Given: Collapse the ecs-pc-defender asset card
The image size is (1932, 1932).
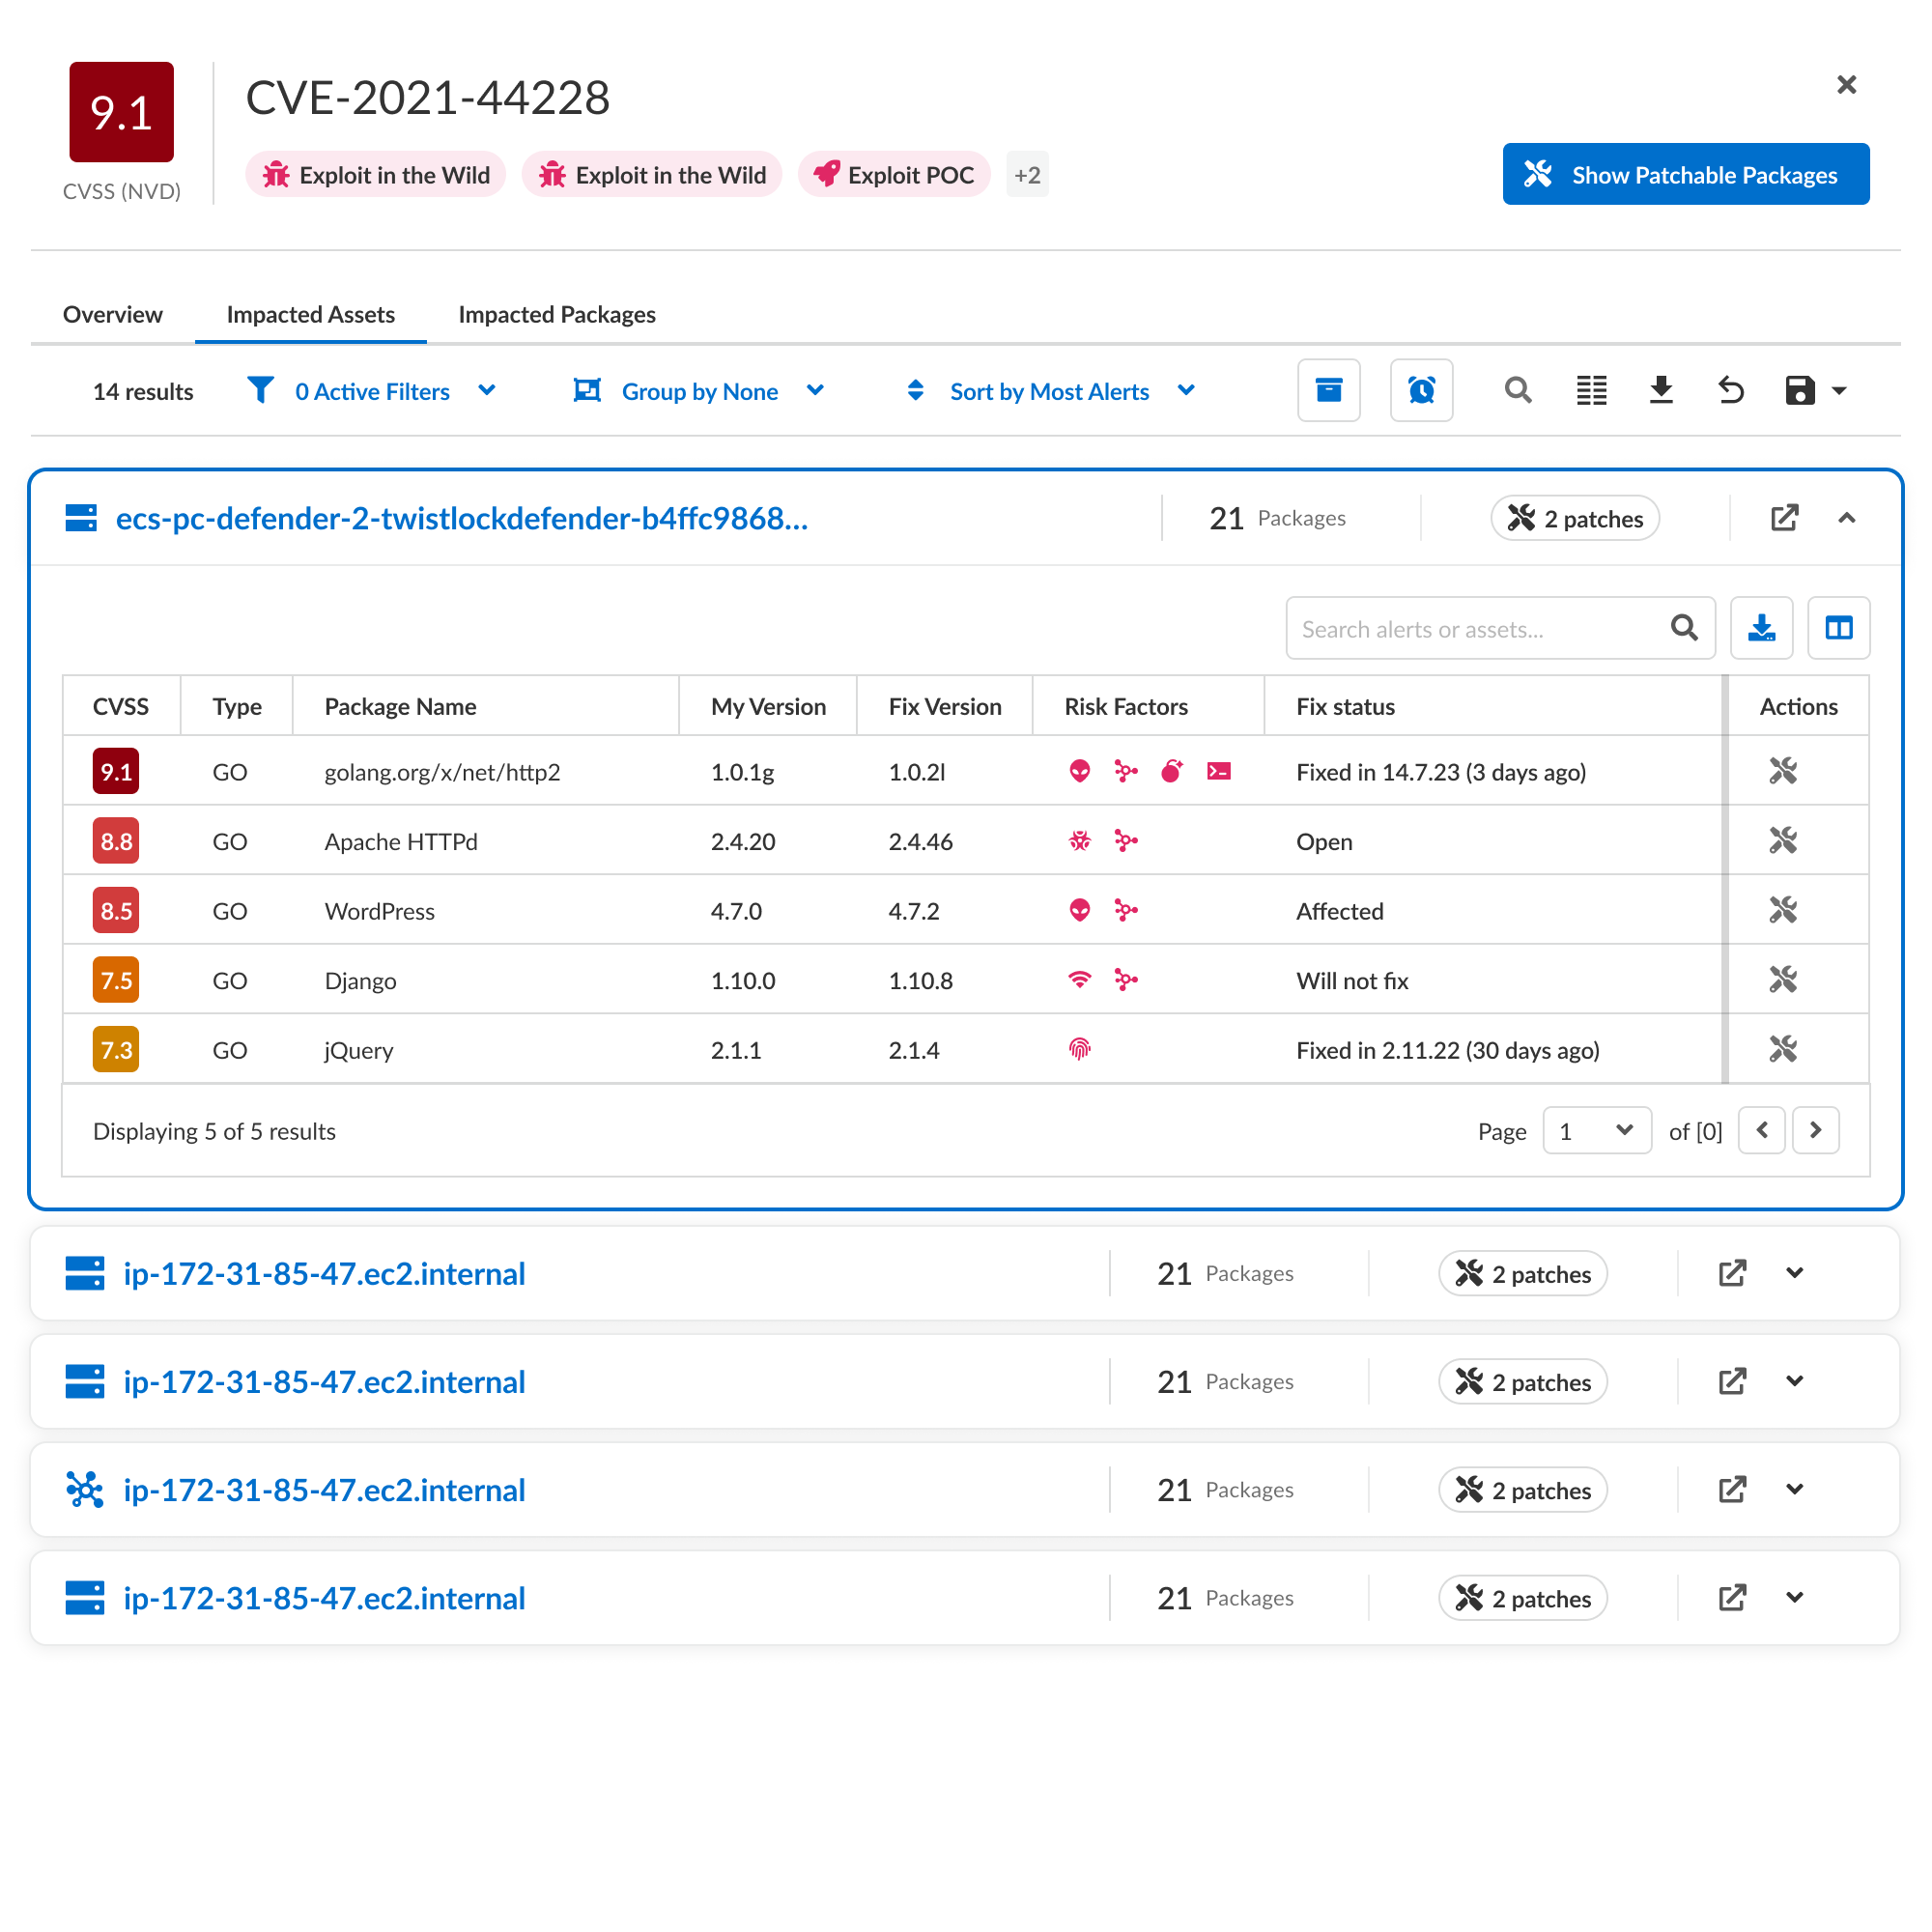Looking at the screenshot, I should [x=1846, y=518].
